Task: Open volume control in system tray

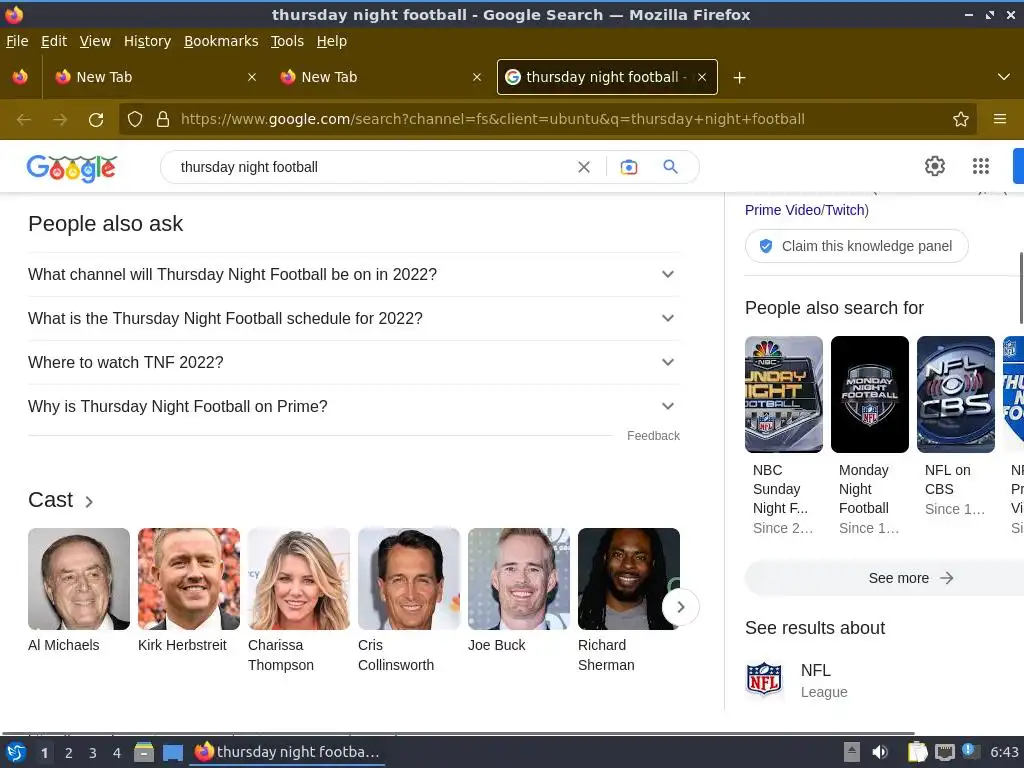Action: (x=880, y=752)
